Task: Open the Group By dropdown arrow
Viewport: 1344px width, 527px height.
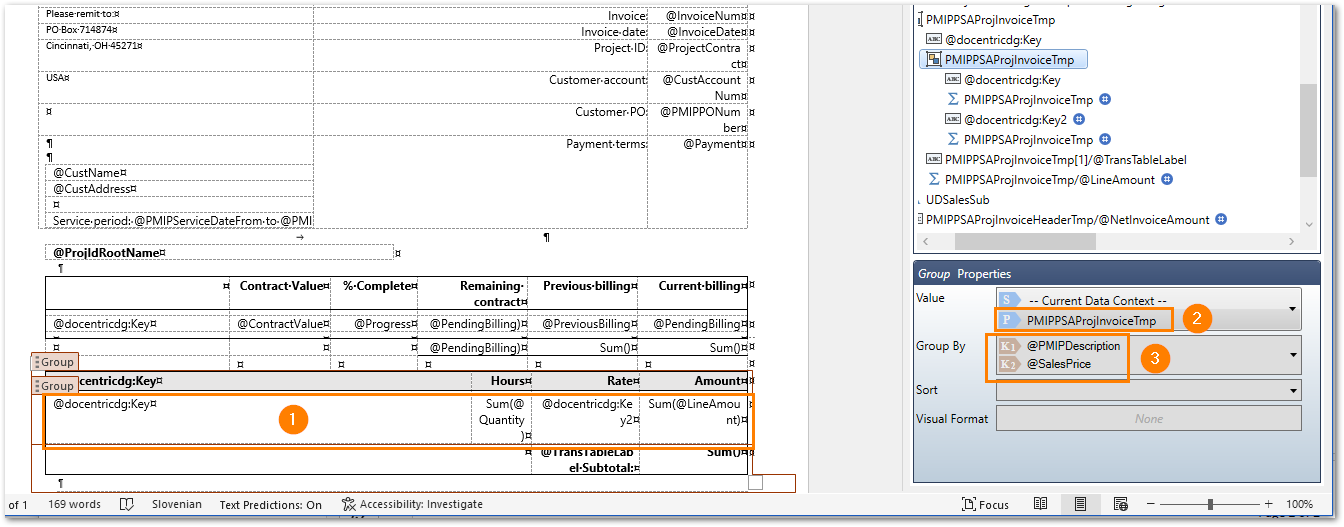Action: pos(1294,354)
